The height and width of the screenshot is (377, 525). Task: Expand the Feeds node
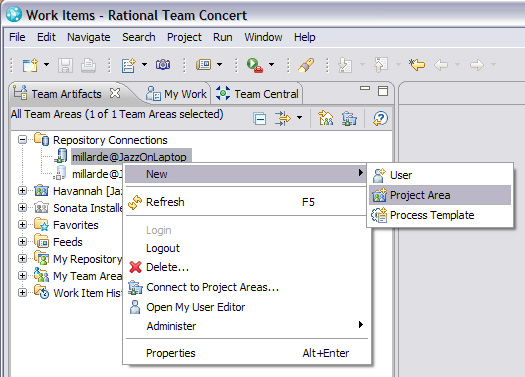pyautogui.click(x=22, y=241)
